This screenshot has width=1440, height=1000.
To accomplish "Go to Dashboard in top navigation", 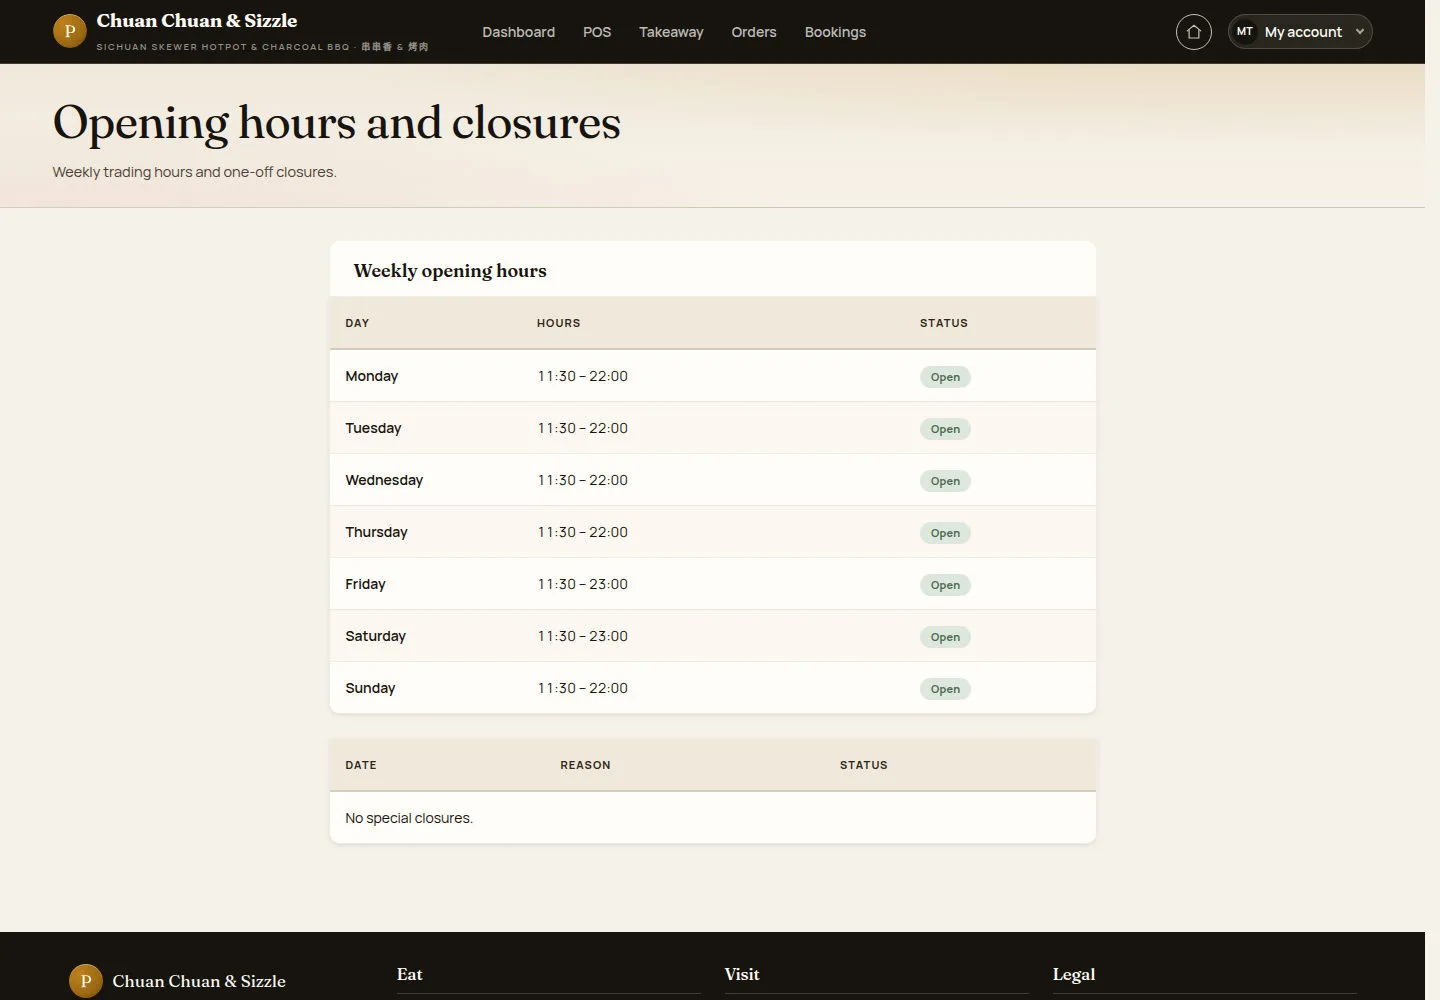I will pos(518,32).
